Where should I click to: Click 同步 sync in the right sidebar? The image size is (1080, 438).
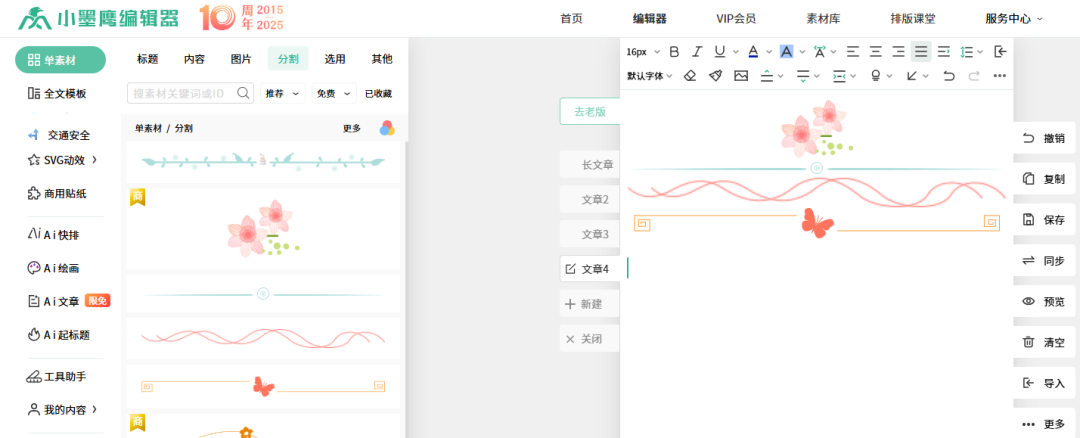1044,260
